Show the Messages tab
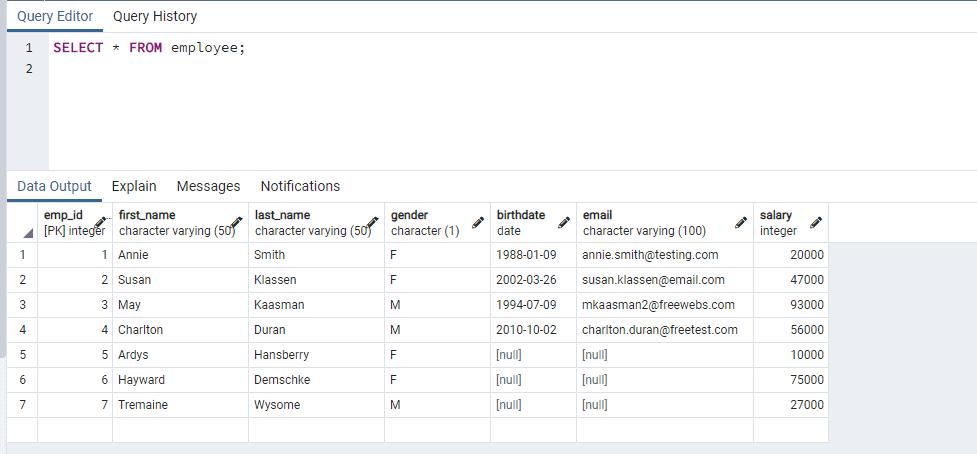 tap(208, 186)
